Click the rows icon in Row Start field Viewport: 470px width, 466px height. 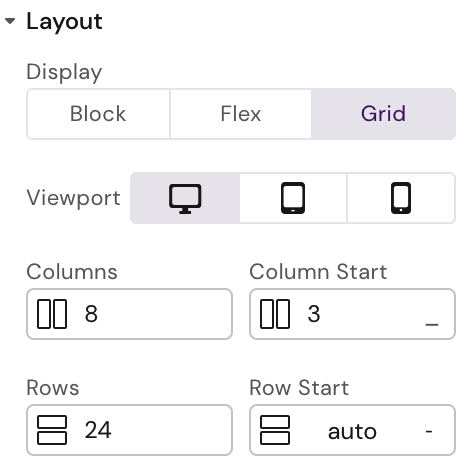[275, 430]
